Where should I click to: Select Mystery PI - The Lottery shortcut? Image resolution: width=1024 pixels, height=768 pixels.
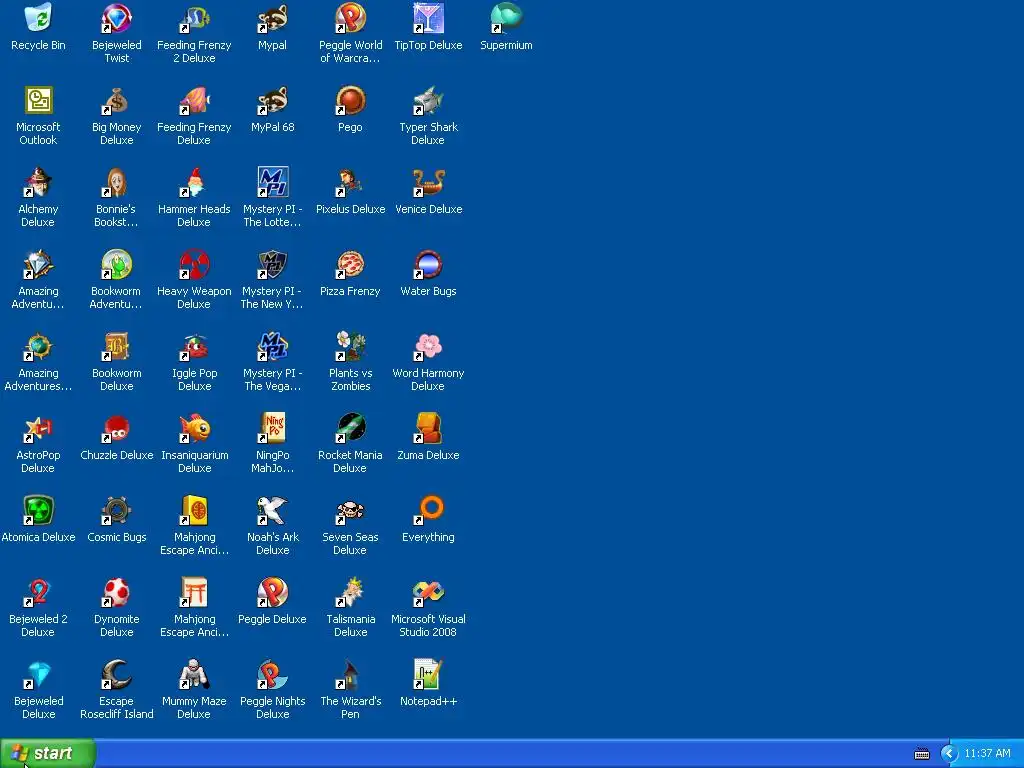click(272, 182)
